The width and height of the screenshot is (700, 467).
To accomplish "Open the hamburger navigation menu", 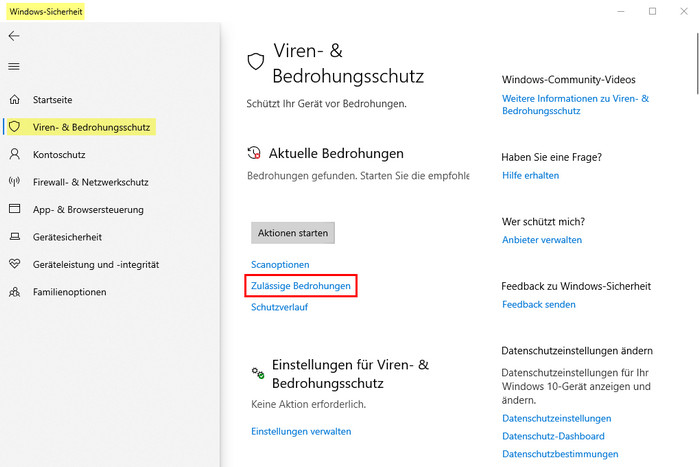I will (x=14, y=67).
